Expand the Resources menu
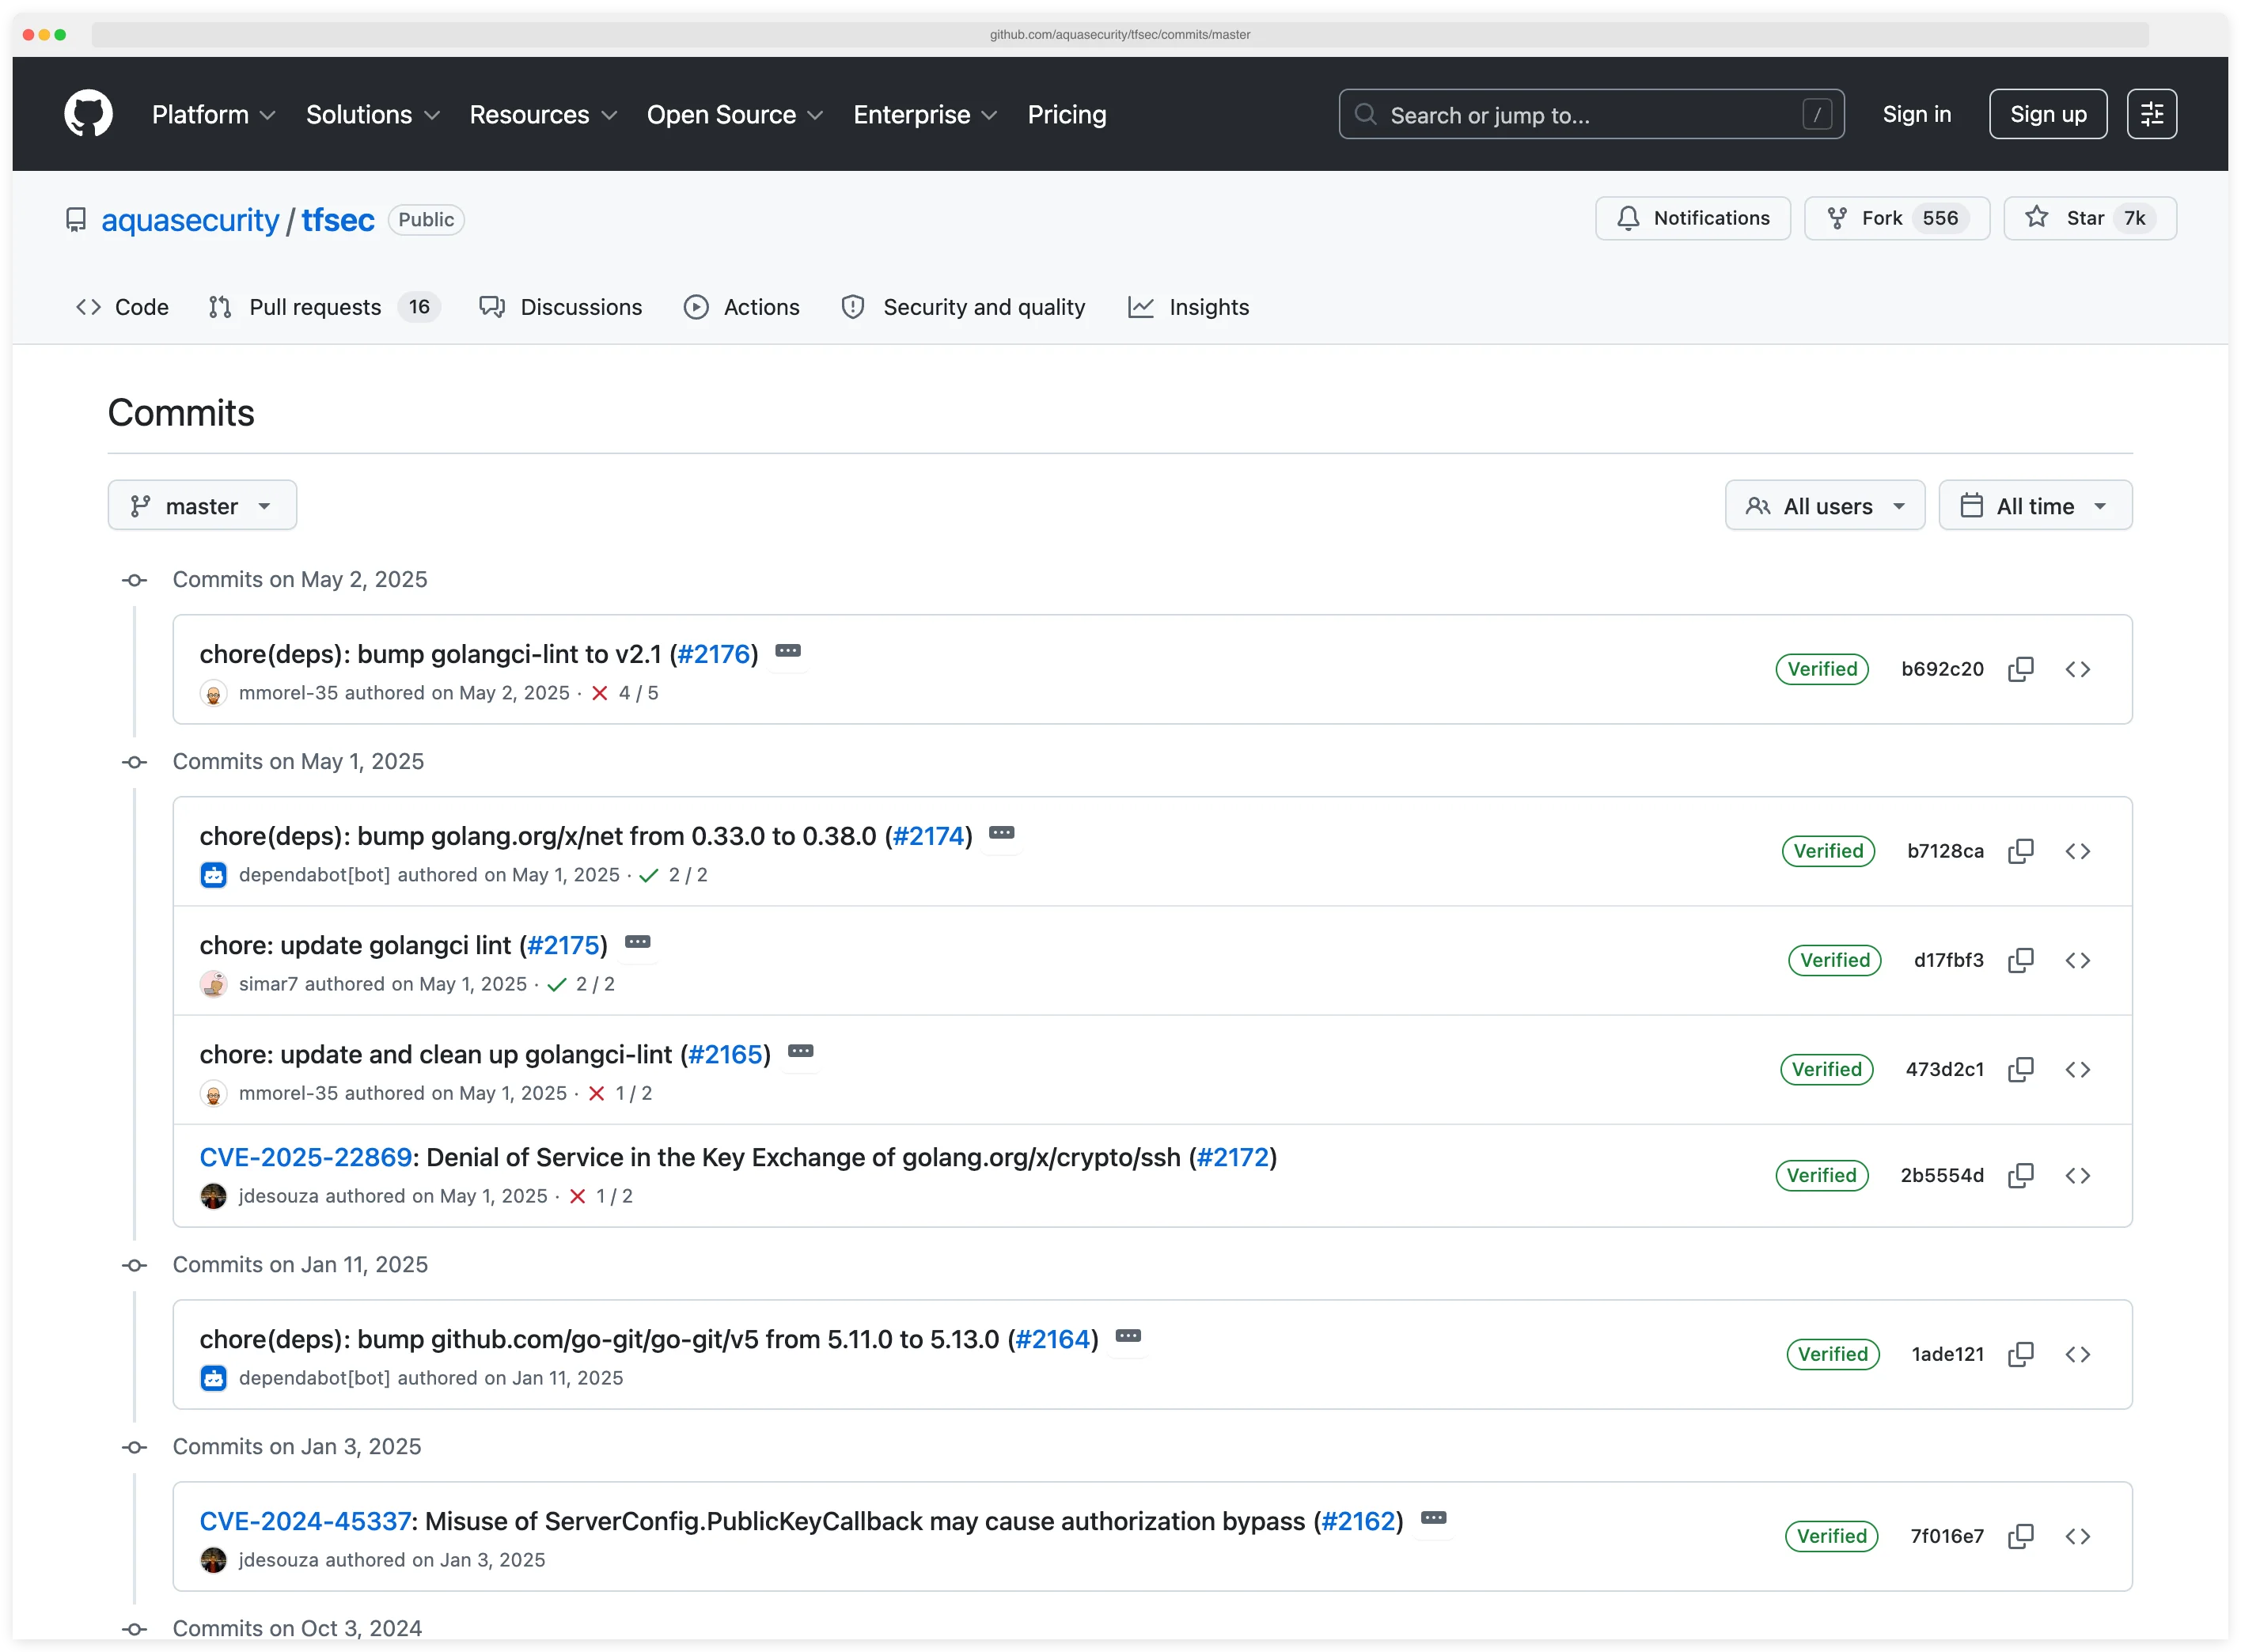 [x=543, y=115]
